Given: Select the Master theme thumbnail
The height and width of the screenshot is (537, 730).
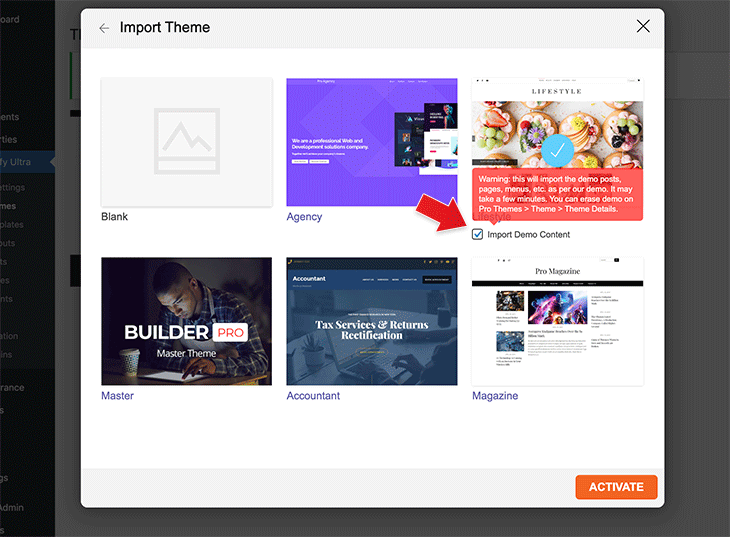Looking at the screenshot, I should (x=187, y=321).
